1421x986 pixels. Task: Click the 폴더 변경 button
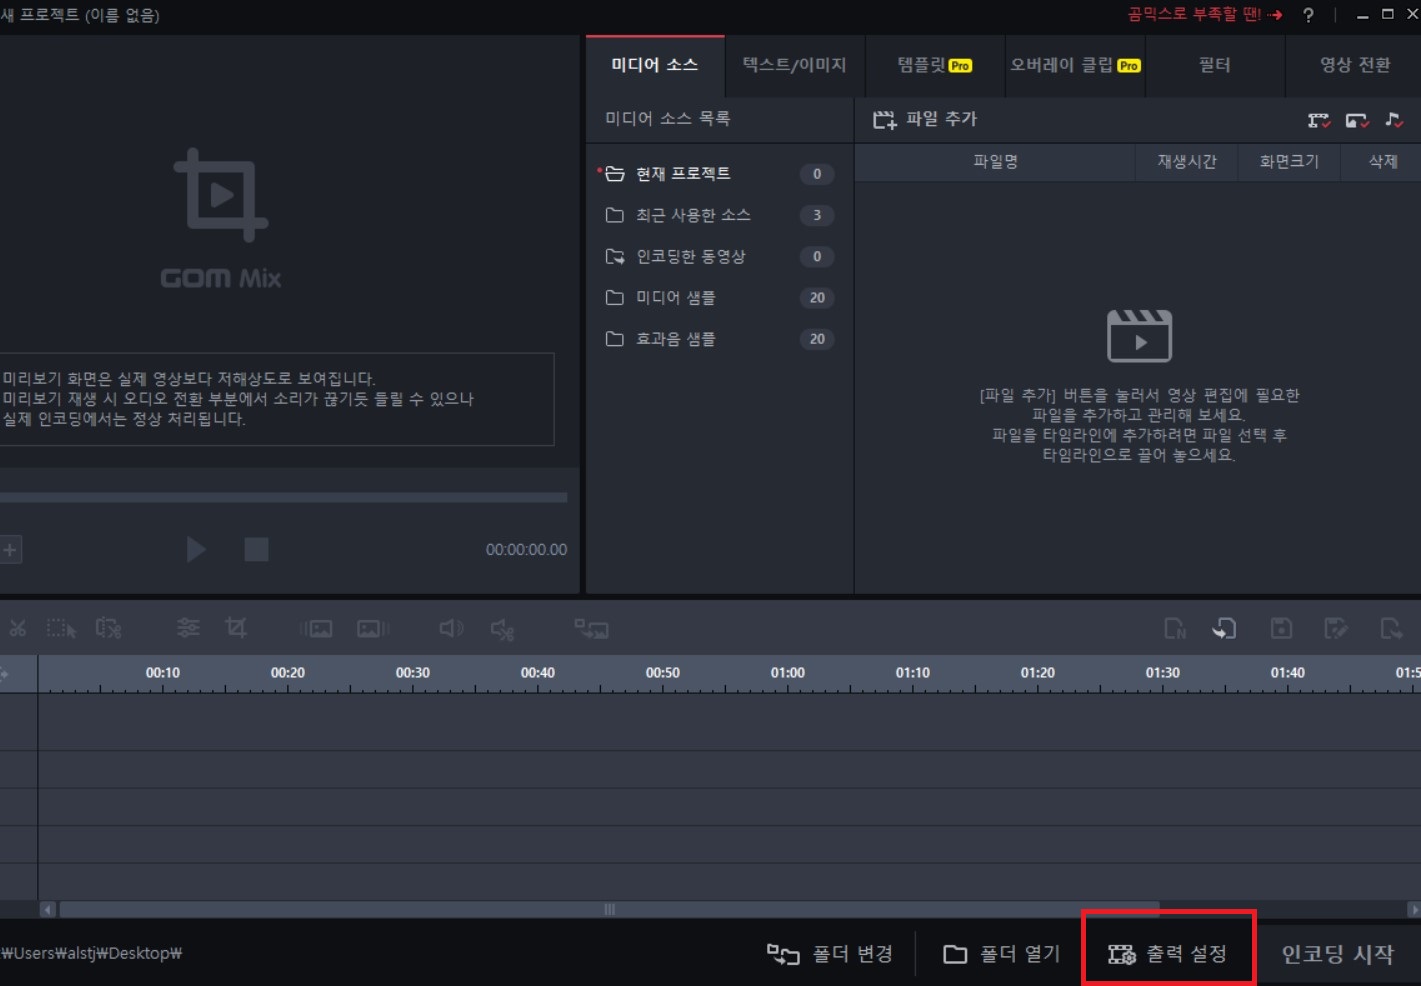tap(830, 954)
